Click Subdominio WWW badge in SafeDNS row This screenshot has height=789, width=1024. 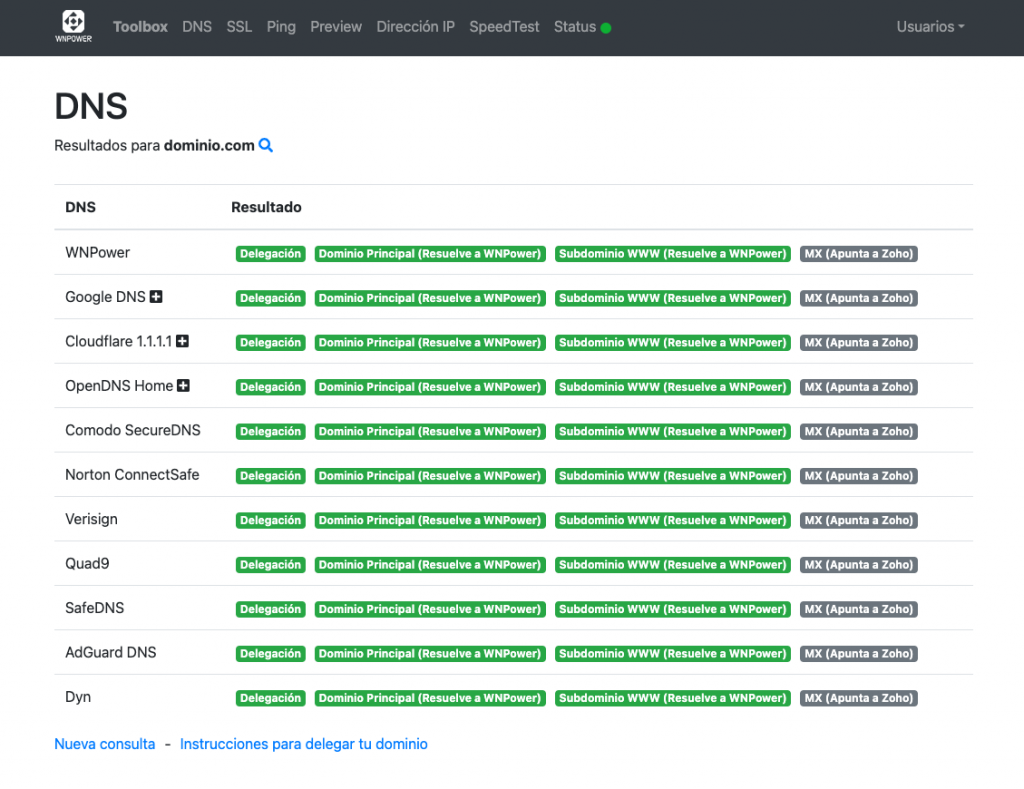[x=673, y=609]
